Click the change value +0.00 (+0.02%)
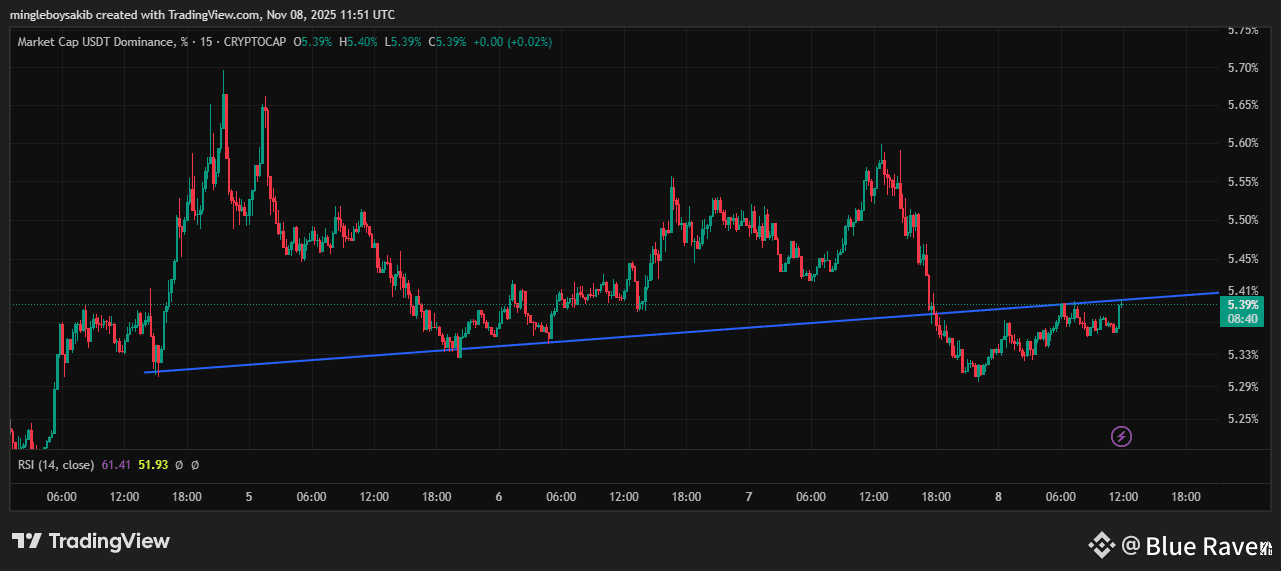Viewport: 1281px width, 571px height. click(512, 42)
